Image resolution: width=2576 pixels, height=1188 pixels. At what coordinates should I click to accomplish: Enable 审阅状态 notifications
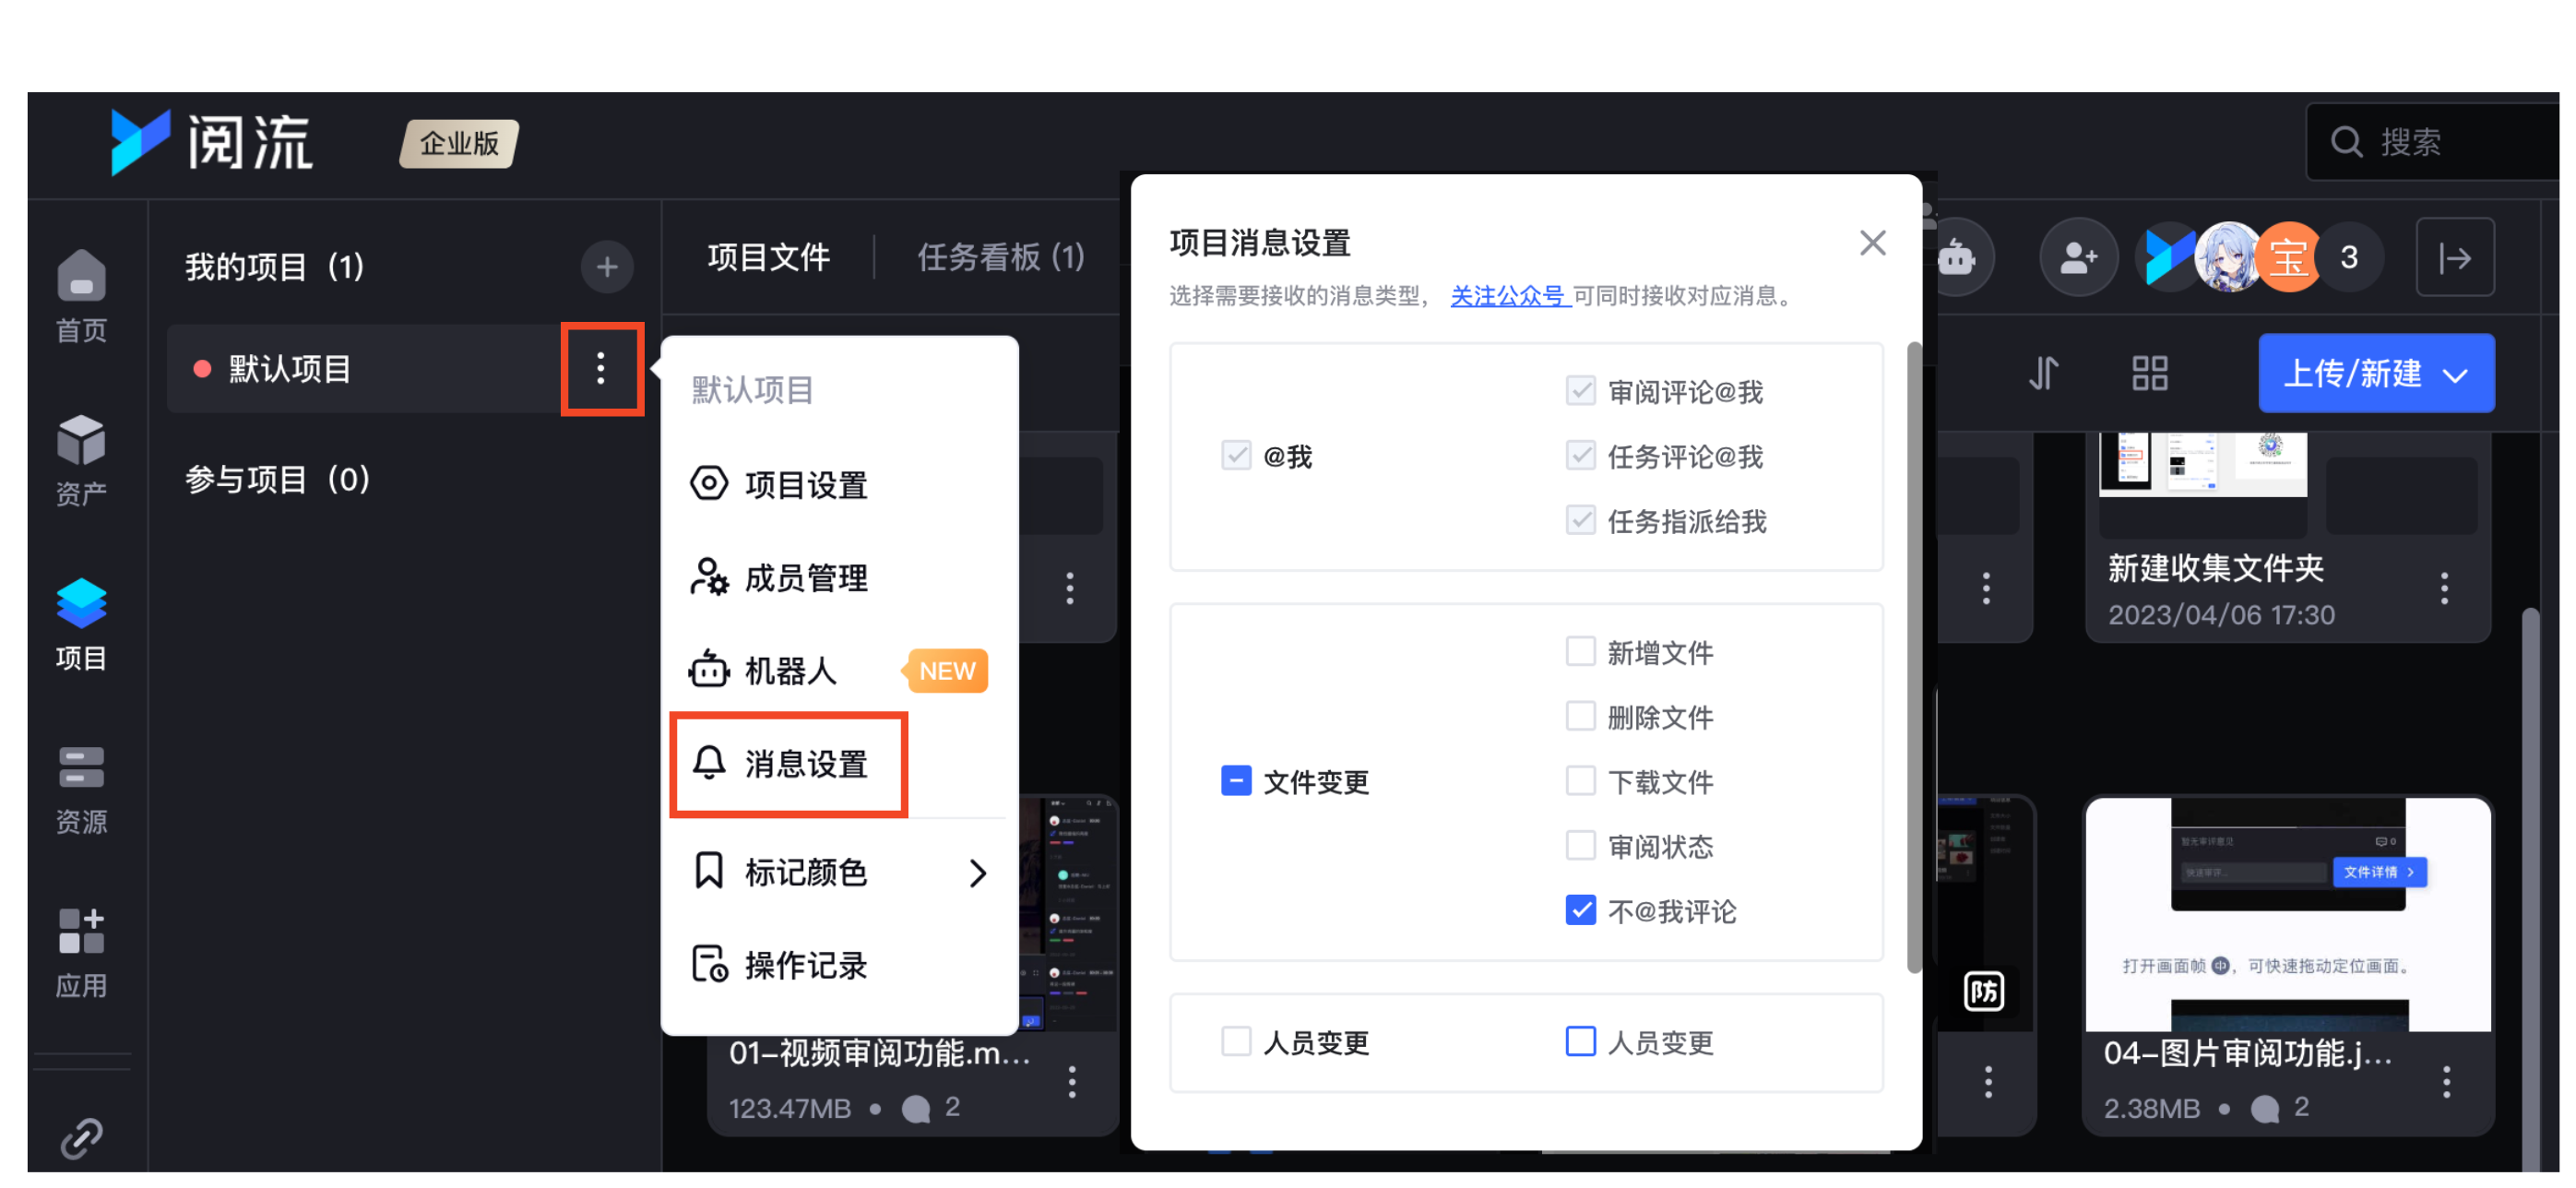pyautogui.click(x=1580, y=846)
